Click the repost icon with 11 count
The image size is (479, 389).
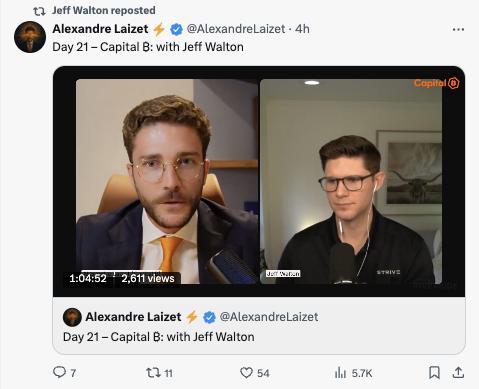(153, 372)
